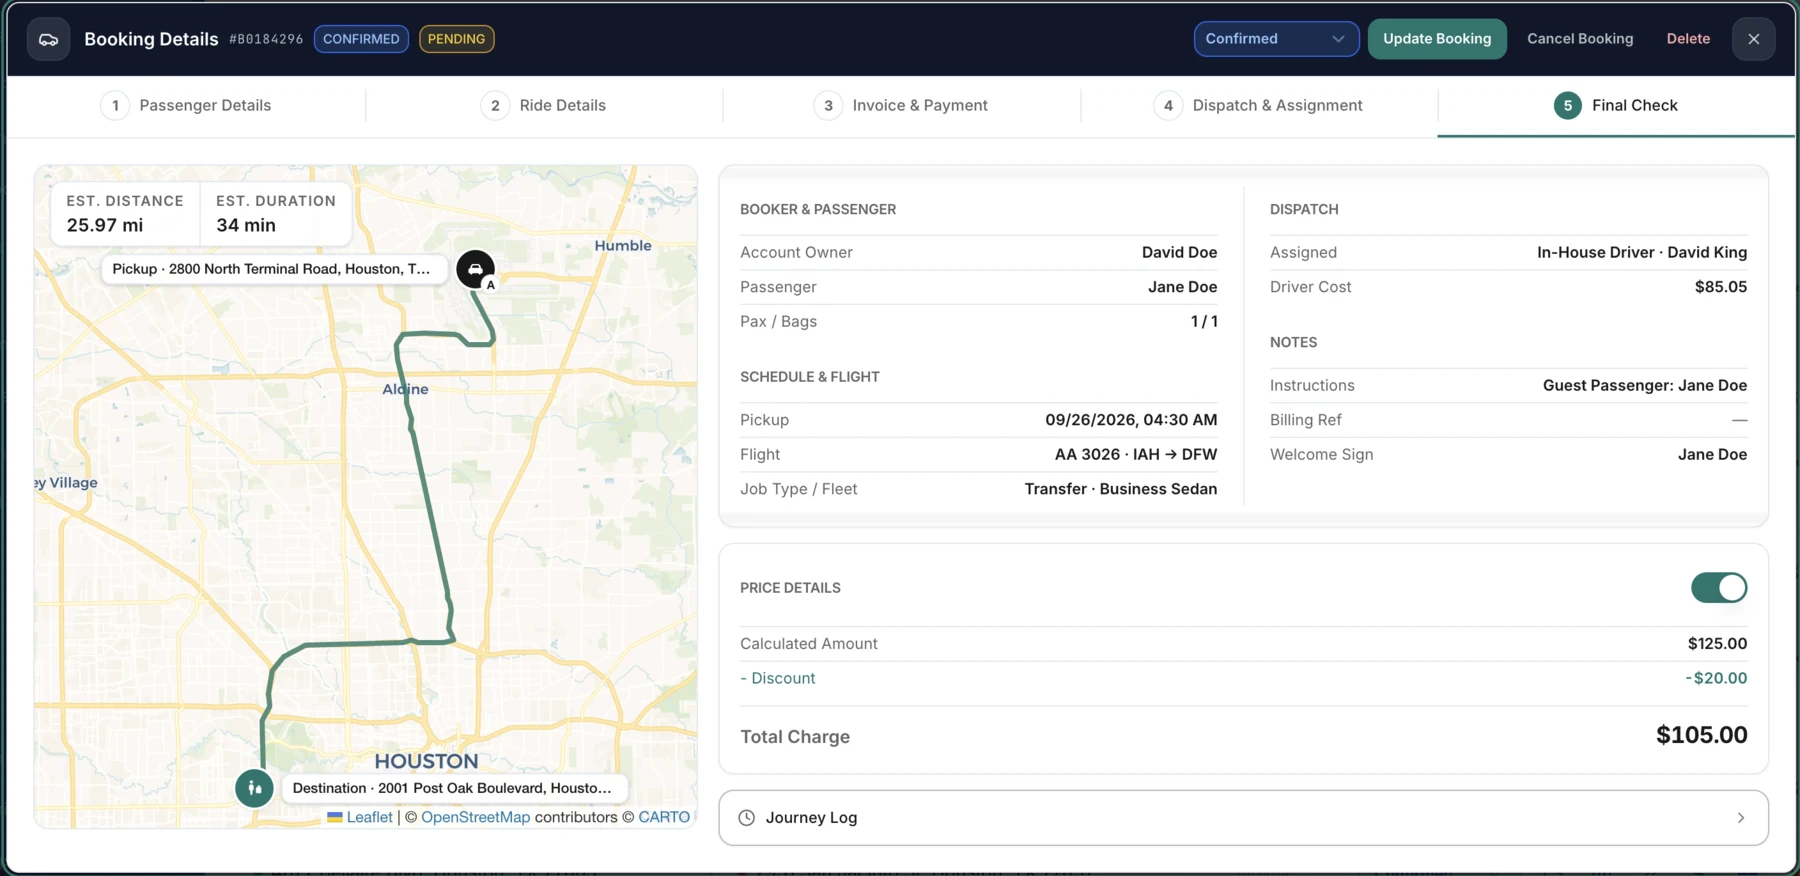Click In-House Driver · David King
The height and width of the screenshot is (876, 1800).
point(1642,253)
